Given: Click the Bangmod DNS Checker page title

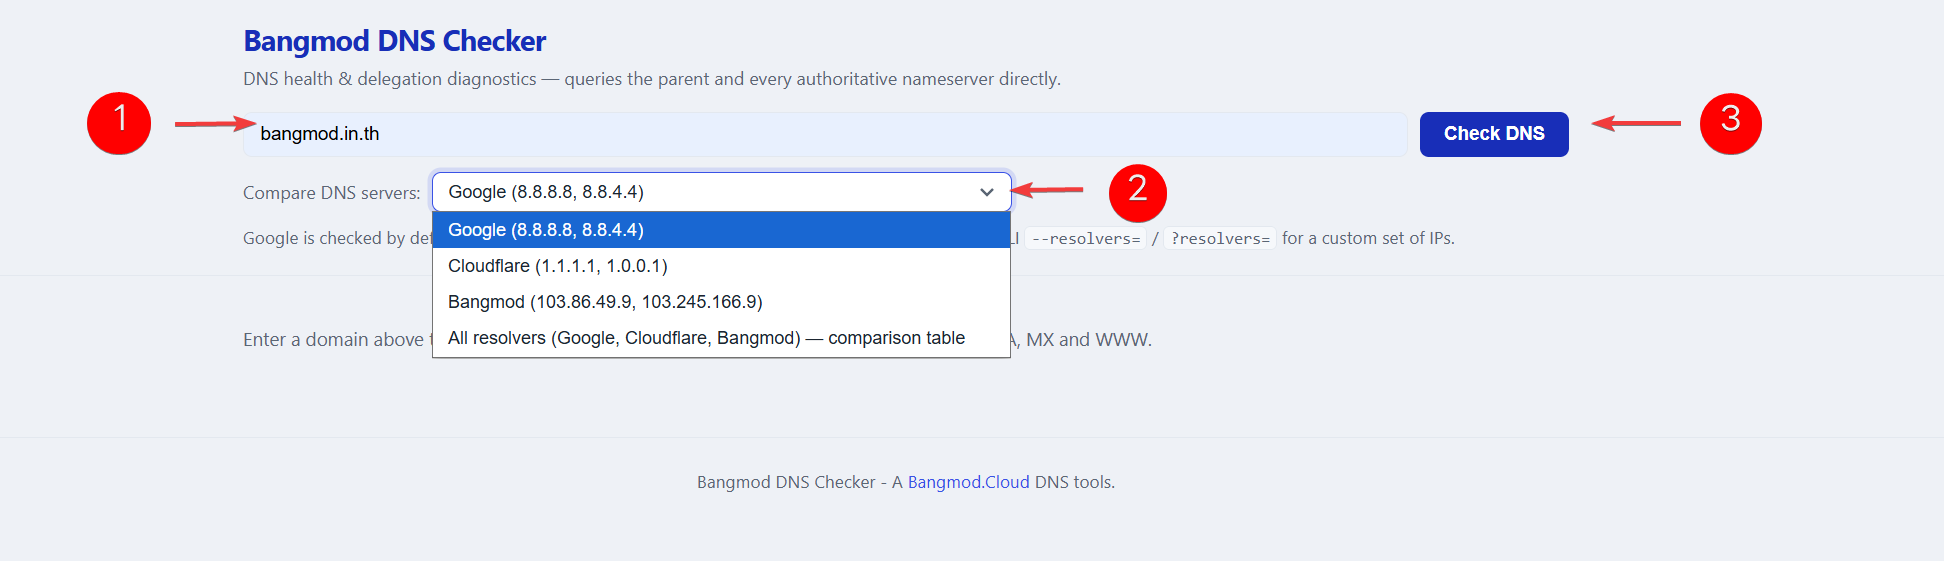Looking at the screenshot, I should coord(394,41).
